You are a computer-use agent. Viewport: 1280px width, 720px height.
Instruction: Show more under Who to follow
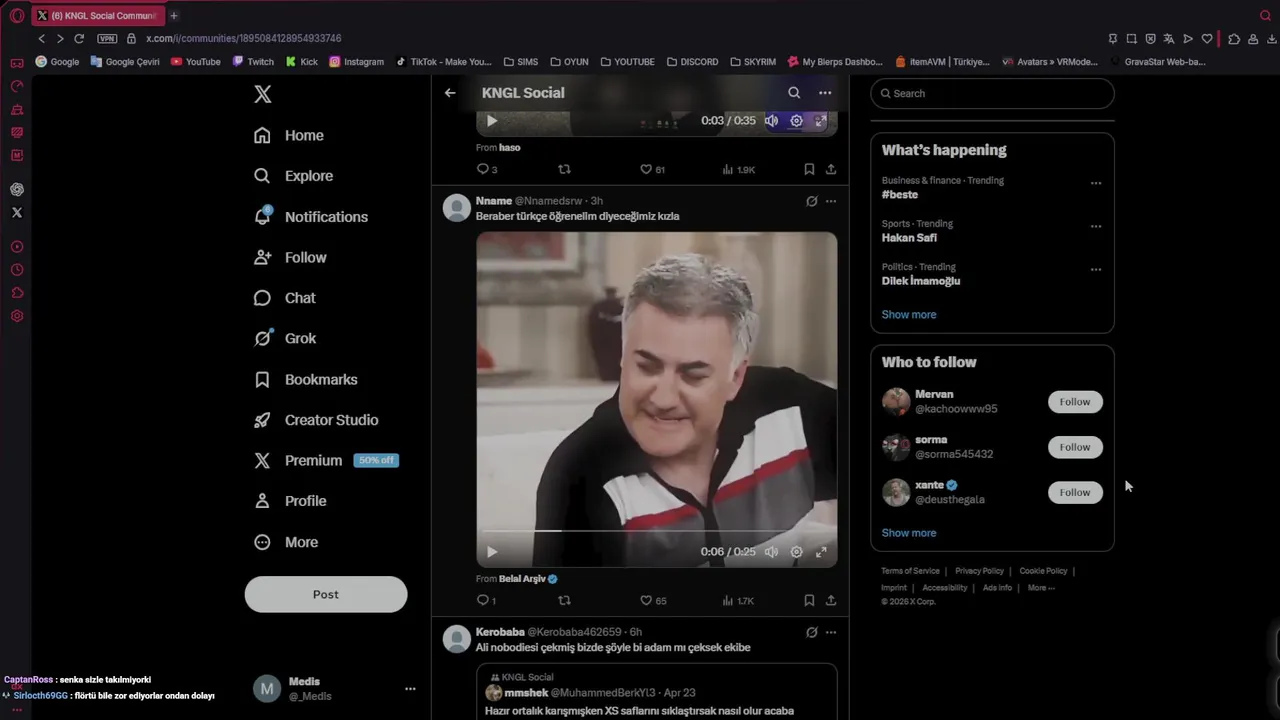909,533
